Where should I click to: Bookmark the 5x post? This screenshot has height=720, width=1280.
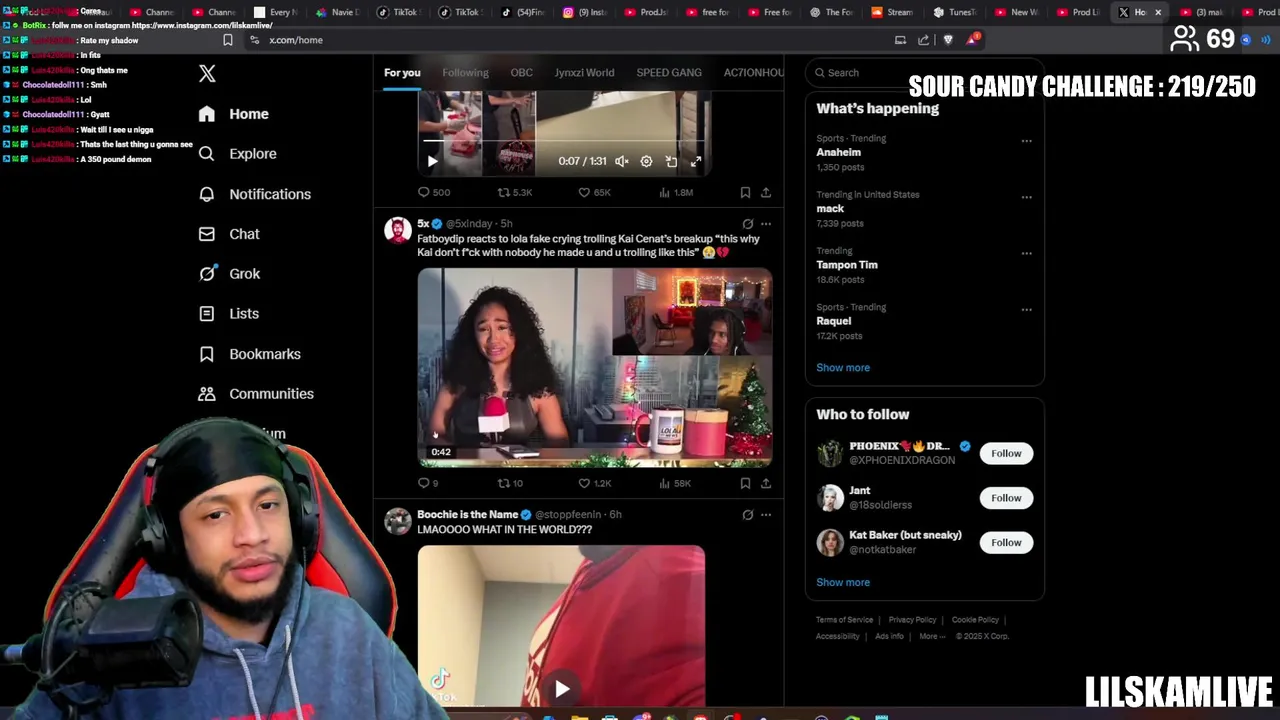[x=745, y=483]
